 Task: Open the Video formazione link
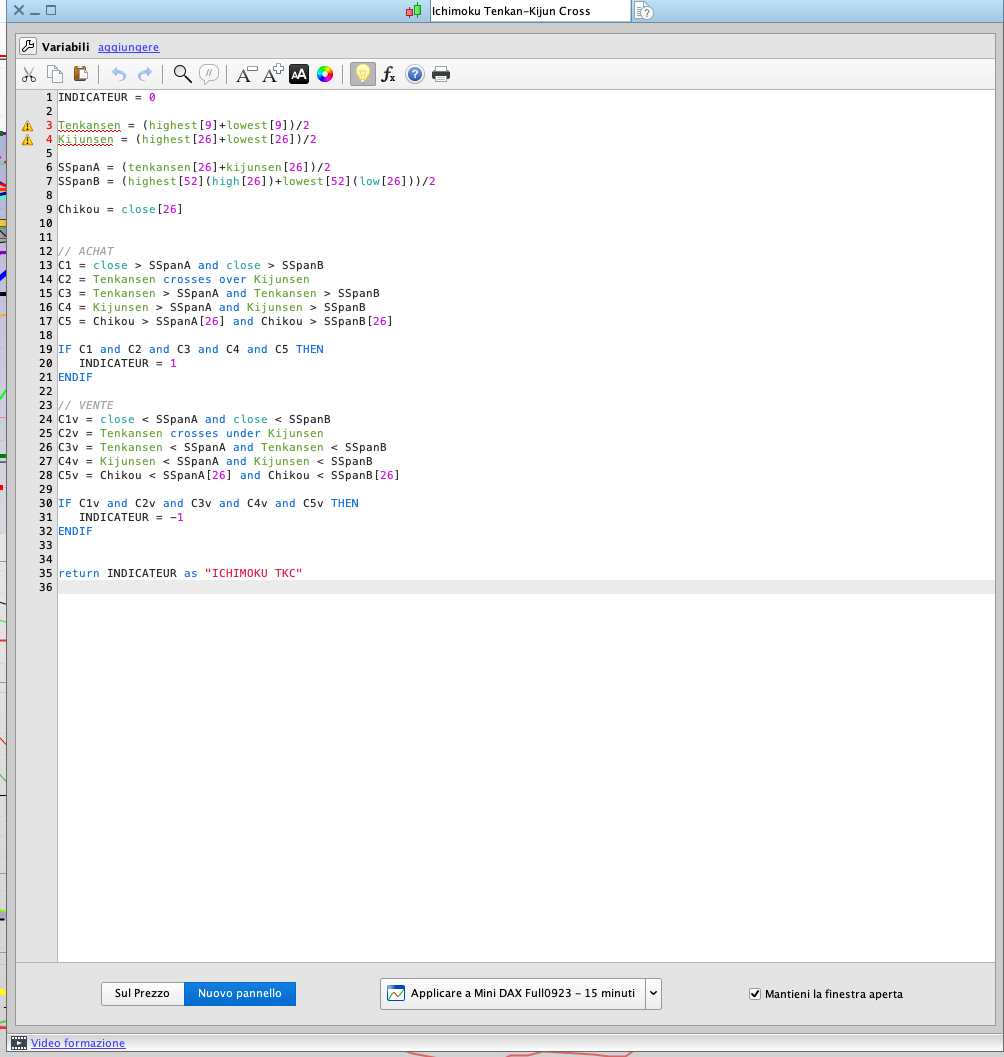(78, 1043)
